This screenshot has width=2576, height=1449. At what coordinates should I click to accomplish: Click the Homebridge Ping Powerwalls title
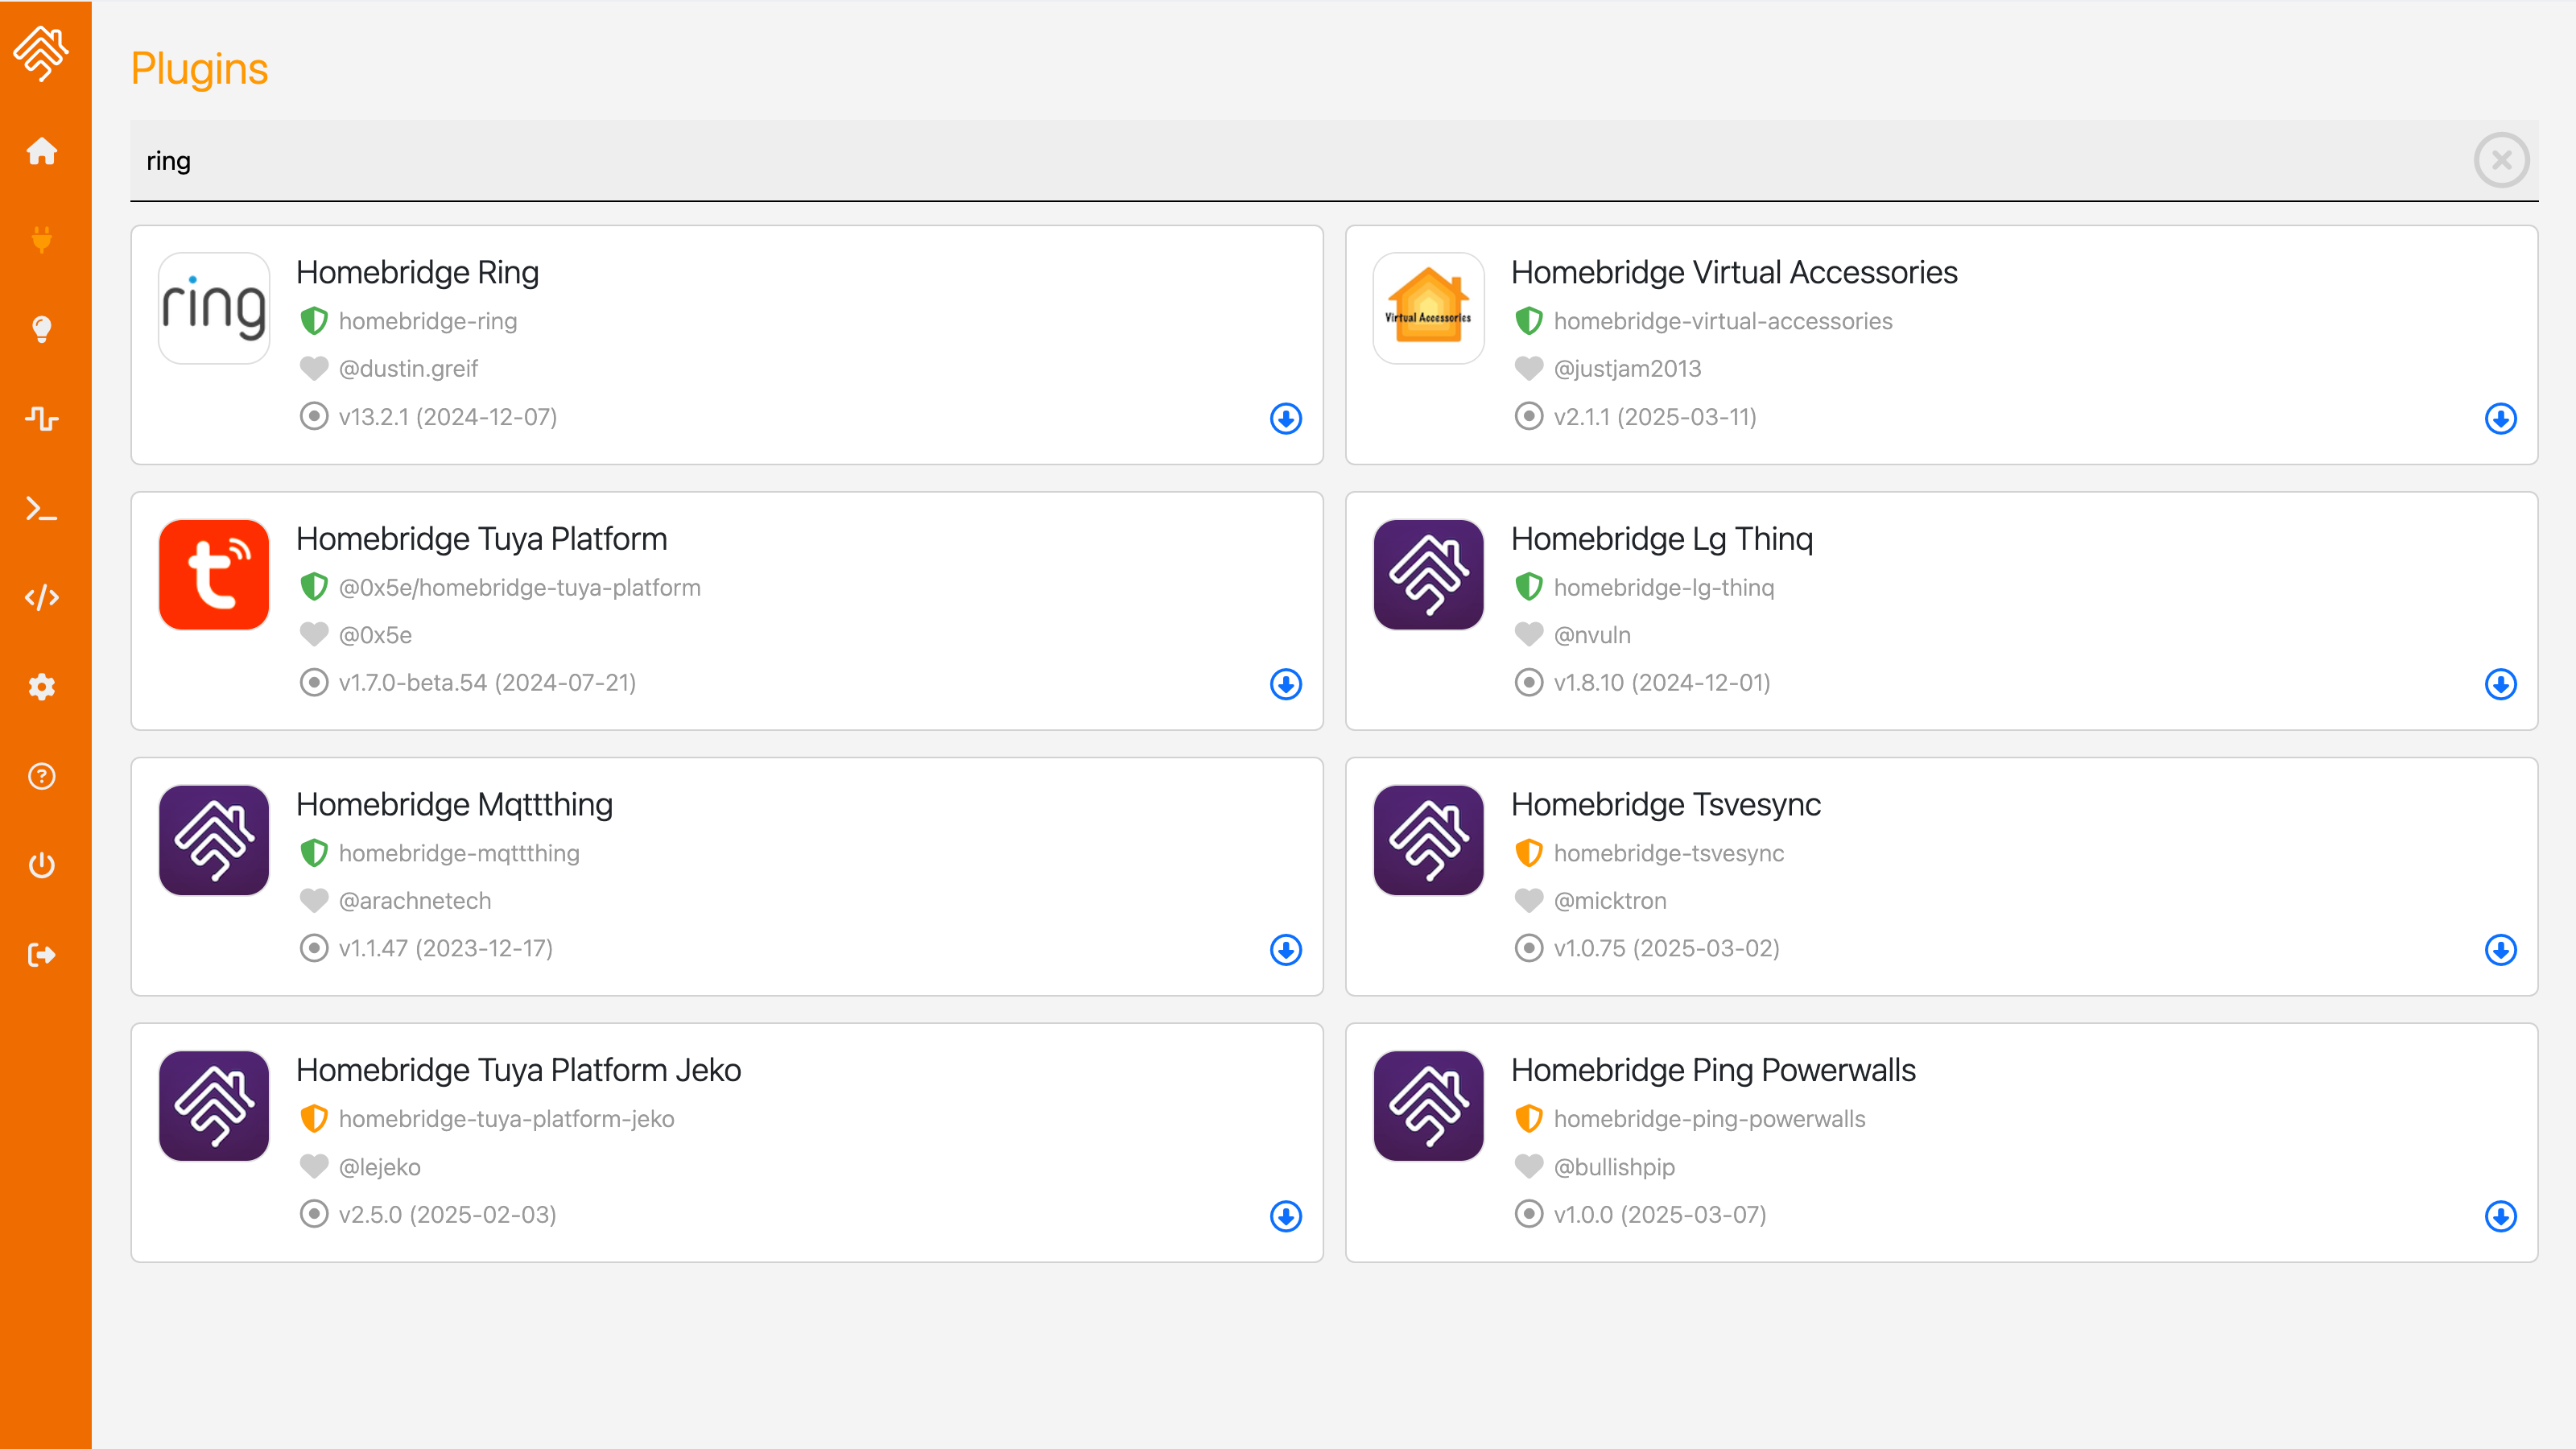[x=1713, y=1070]
